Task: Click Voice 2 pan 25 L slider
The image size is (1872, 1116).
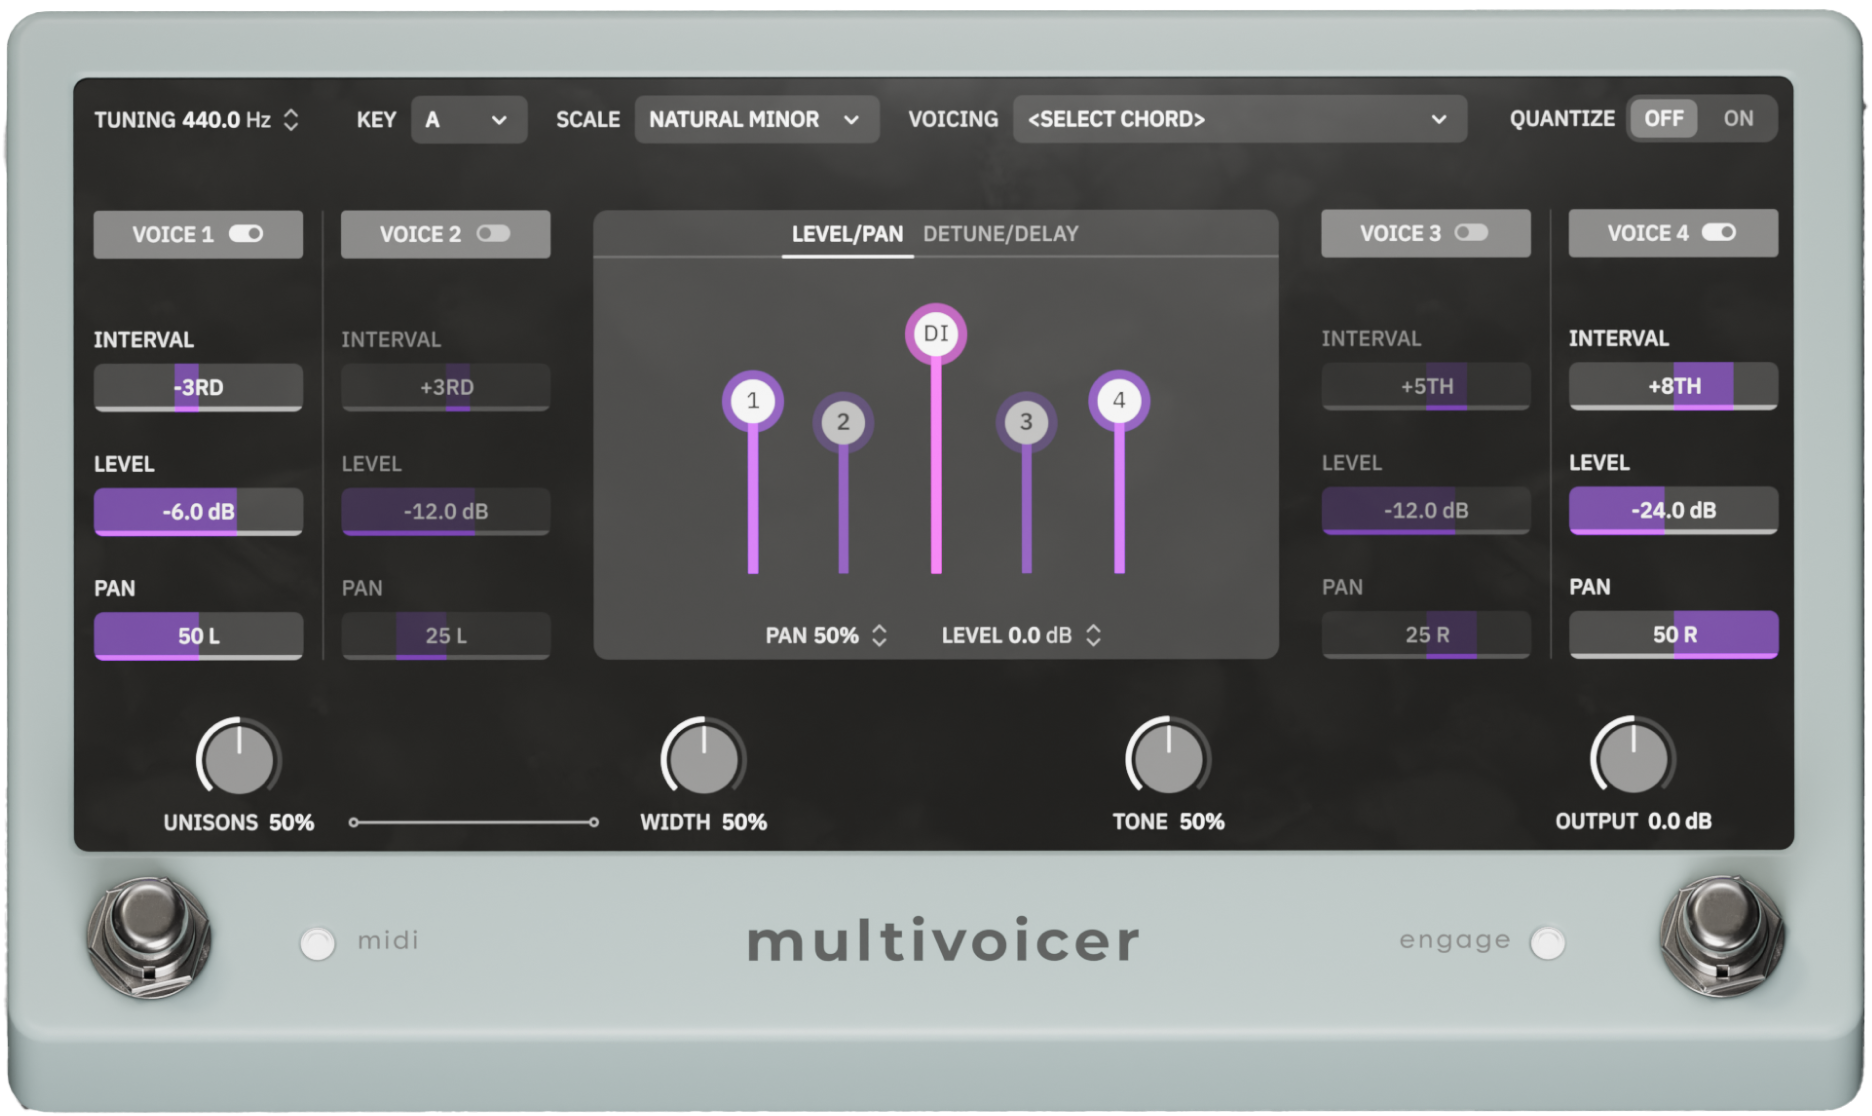Action: click(x=446, y=636)
